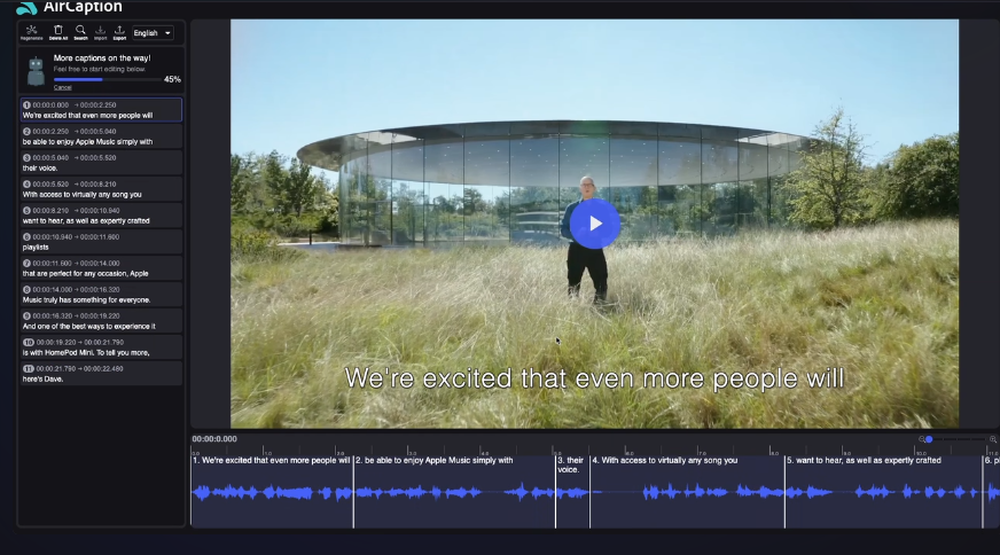Click timeline segment '4. With access to virtually any song you'
Image resolution: width=1000 pixels, height=555 pixels.
pyautogui.click(x=688, y=491)
